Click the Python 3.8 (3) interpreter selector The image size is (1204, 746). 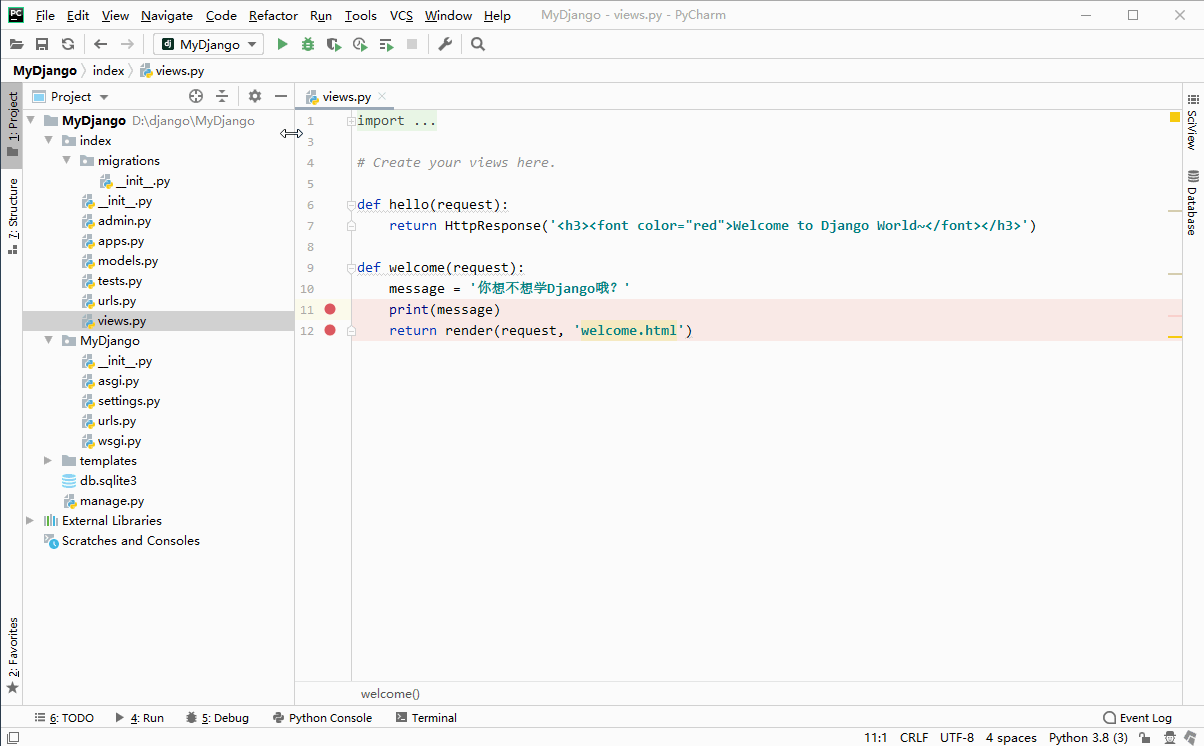coord(1088,738)
